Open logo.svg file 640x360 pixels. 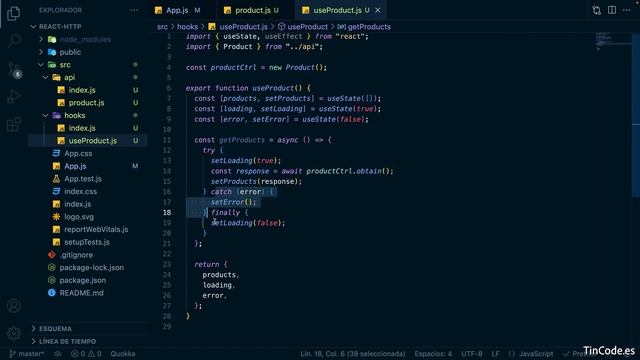pos(79,216)
